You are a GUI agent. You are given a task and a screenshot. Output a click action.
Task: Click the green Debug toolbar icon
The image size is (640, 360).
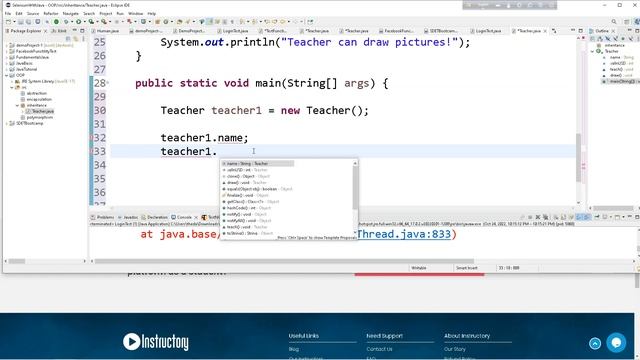point(56,22)
